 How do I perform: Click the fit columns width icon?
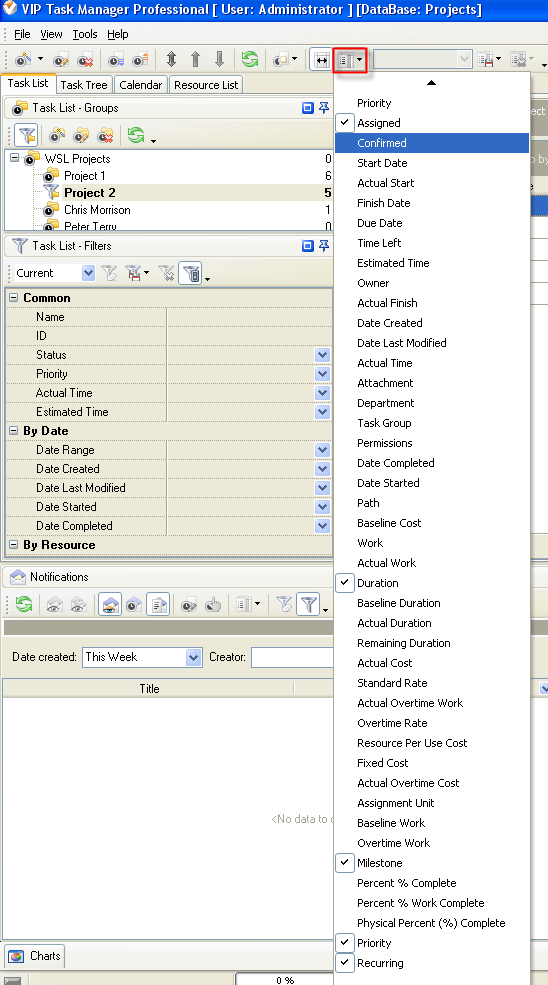[321, 60]
